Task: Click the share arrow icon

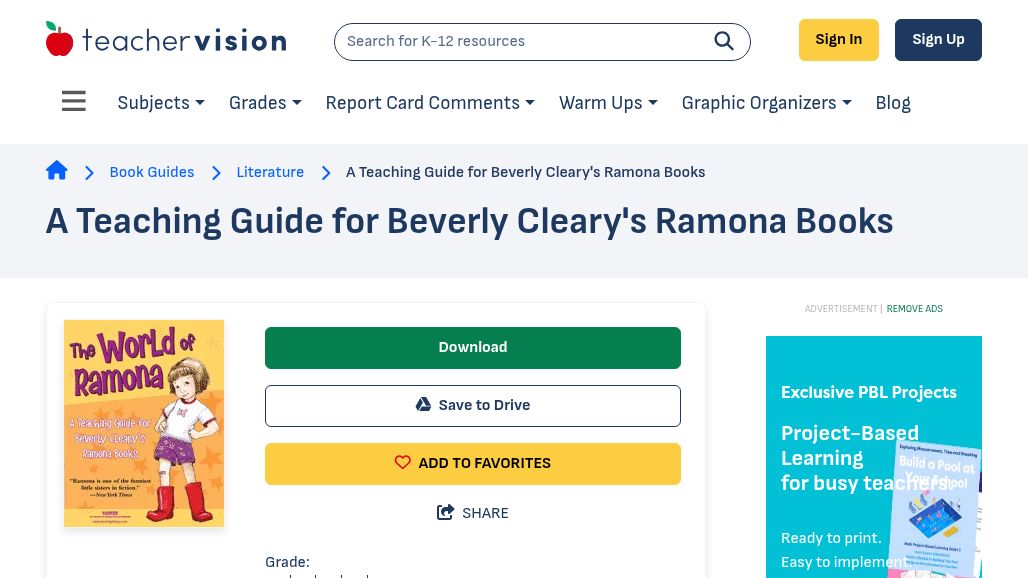Action: click(446, 513)
